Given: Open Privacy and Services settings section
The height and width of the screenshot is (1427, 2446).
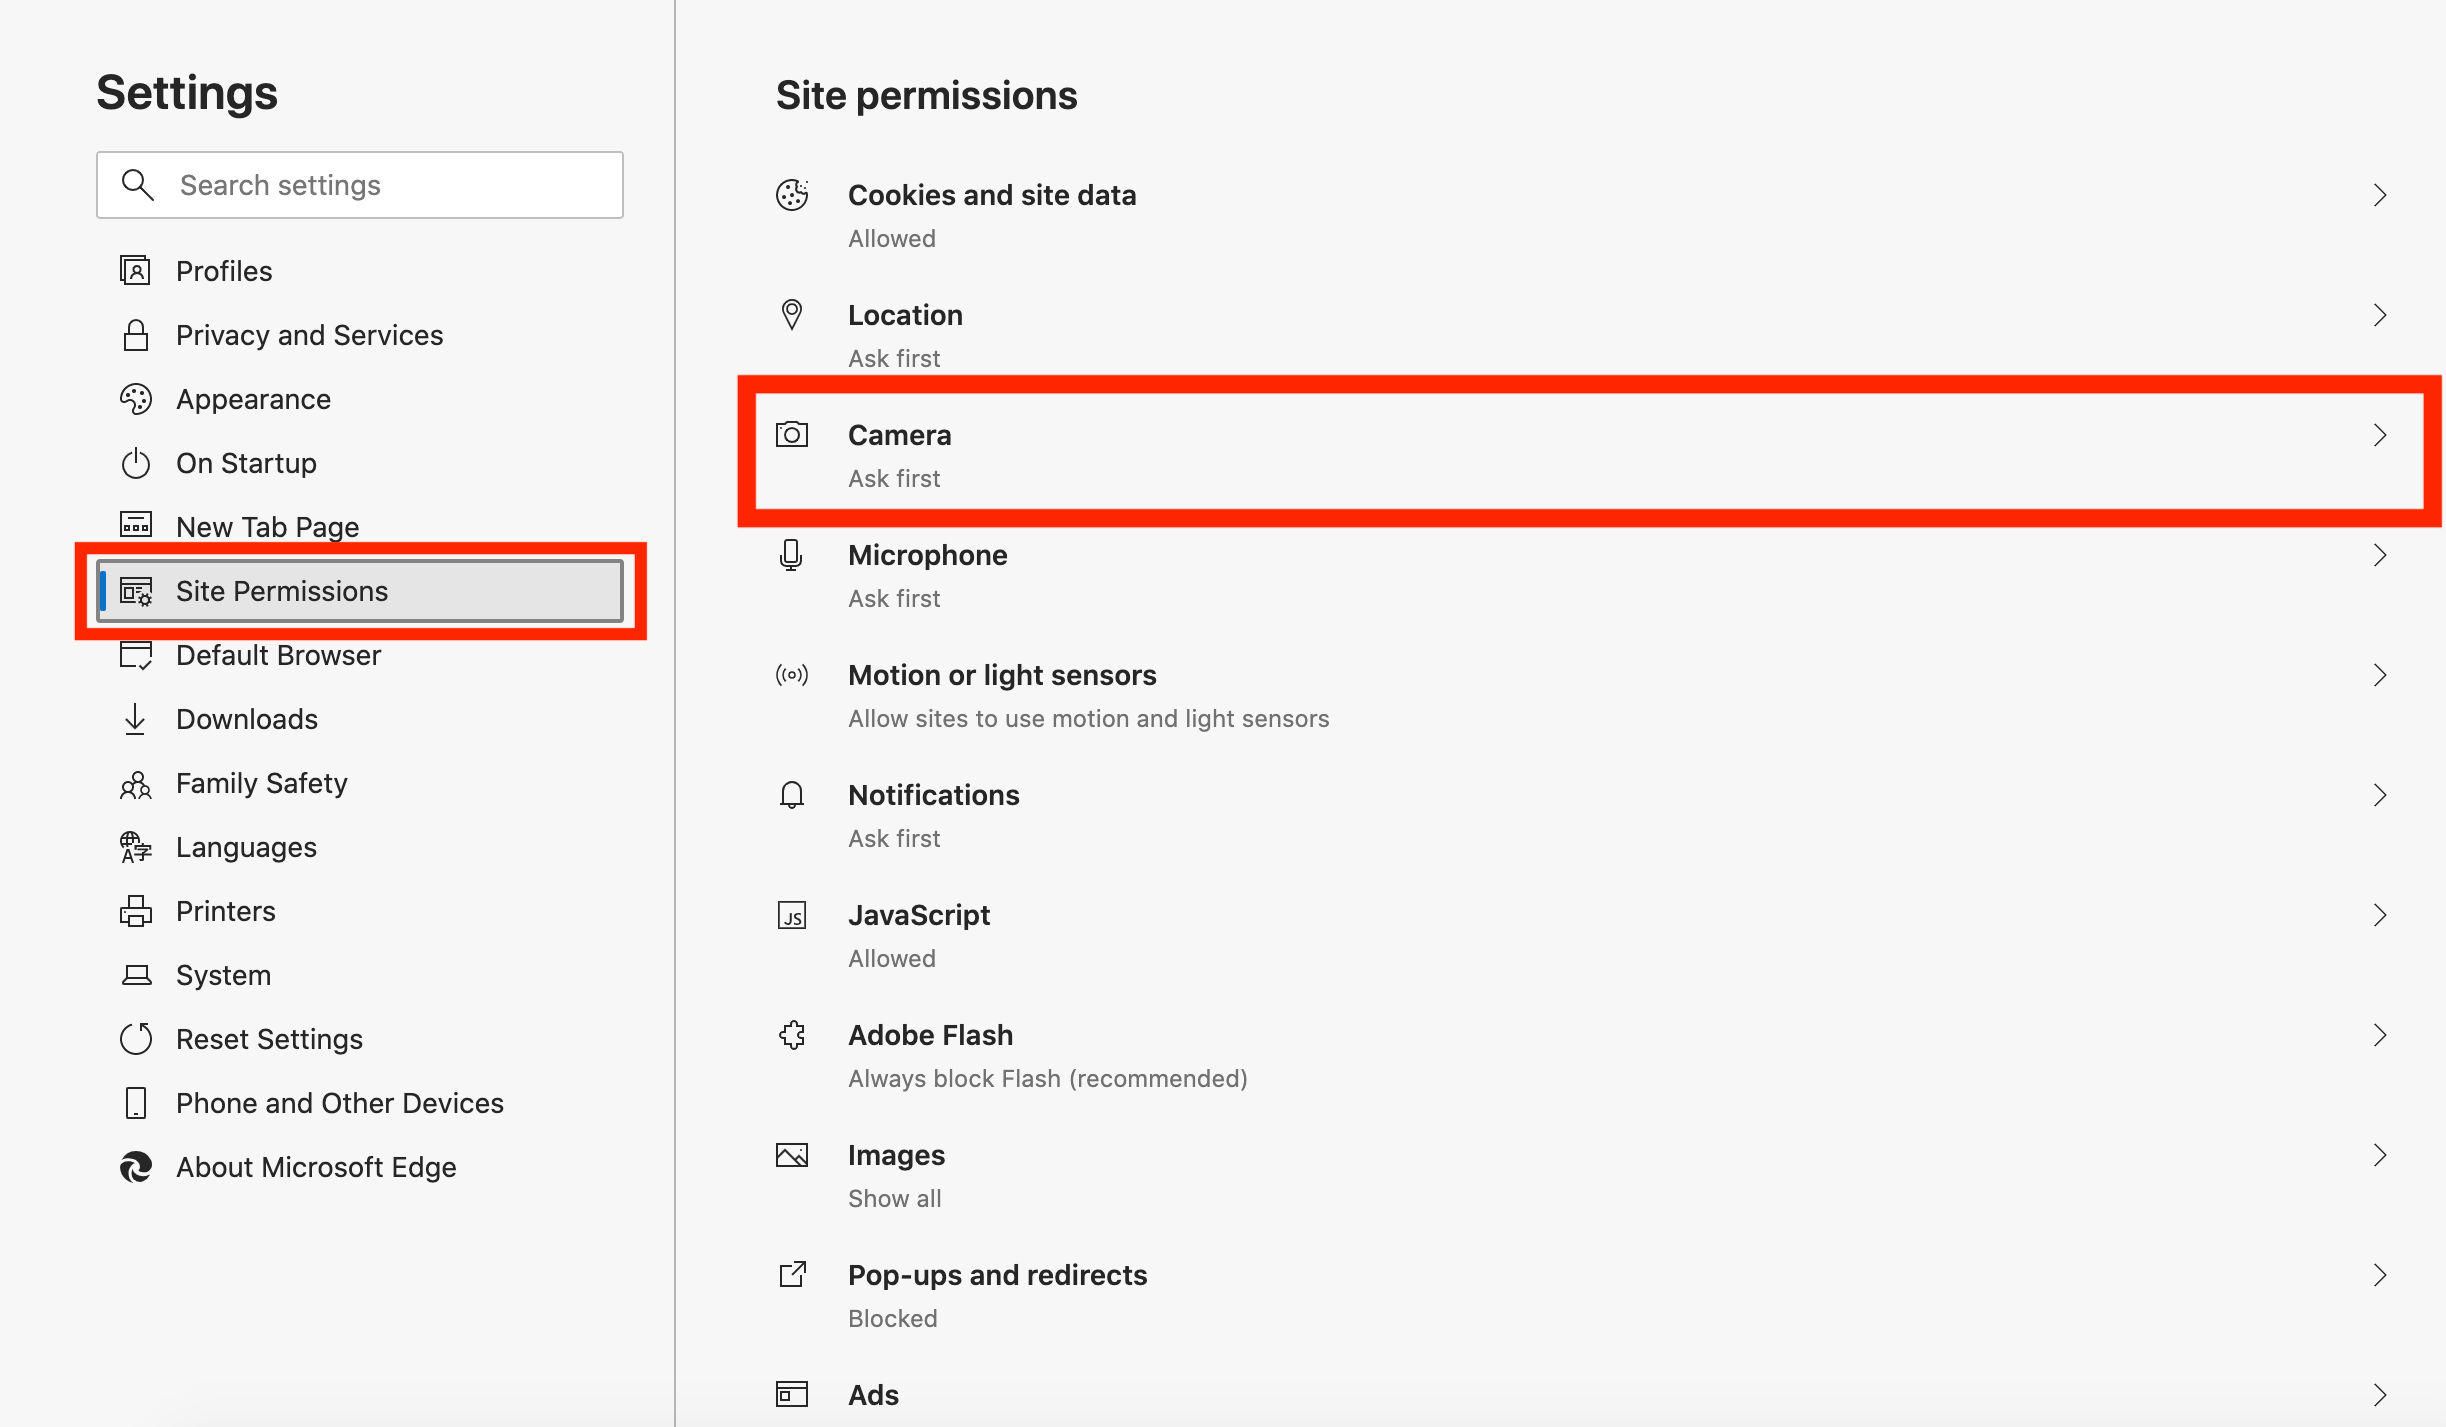Looking at the screenshot, I should click(309, 335).
